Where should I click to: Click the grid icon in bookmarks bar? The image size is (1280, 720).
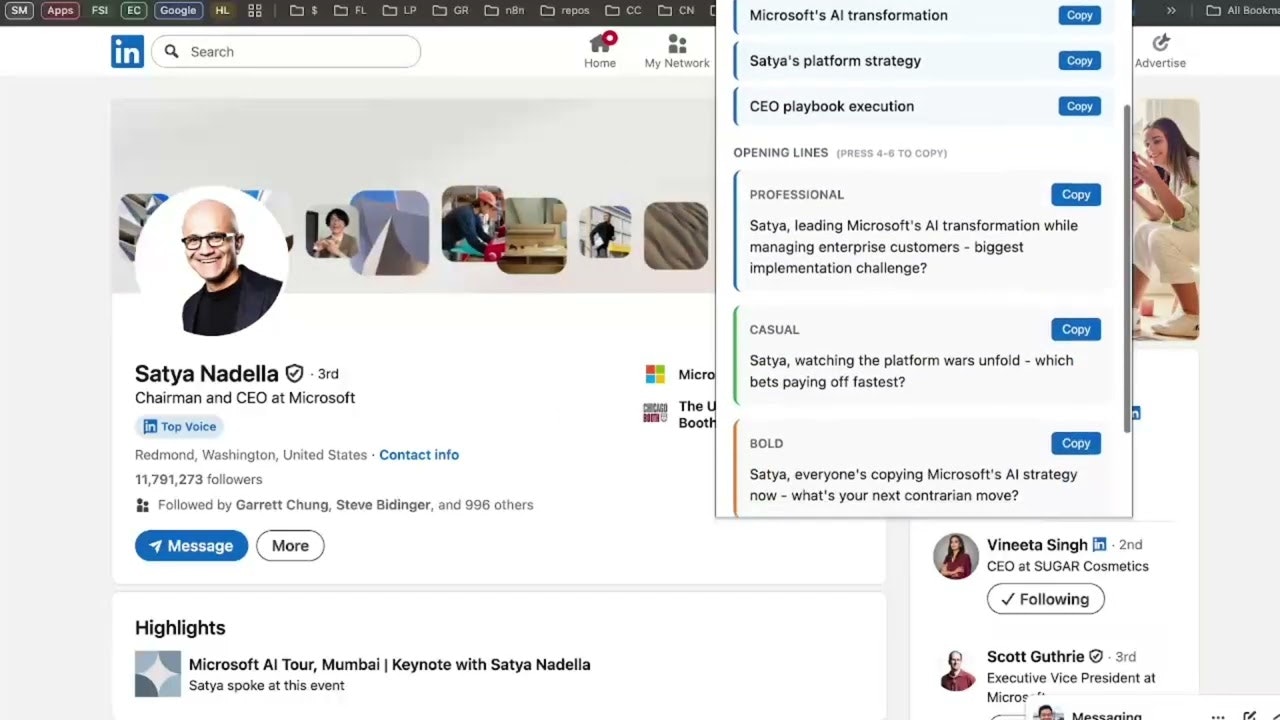click(x=255, y=10)
